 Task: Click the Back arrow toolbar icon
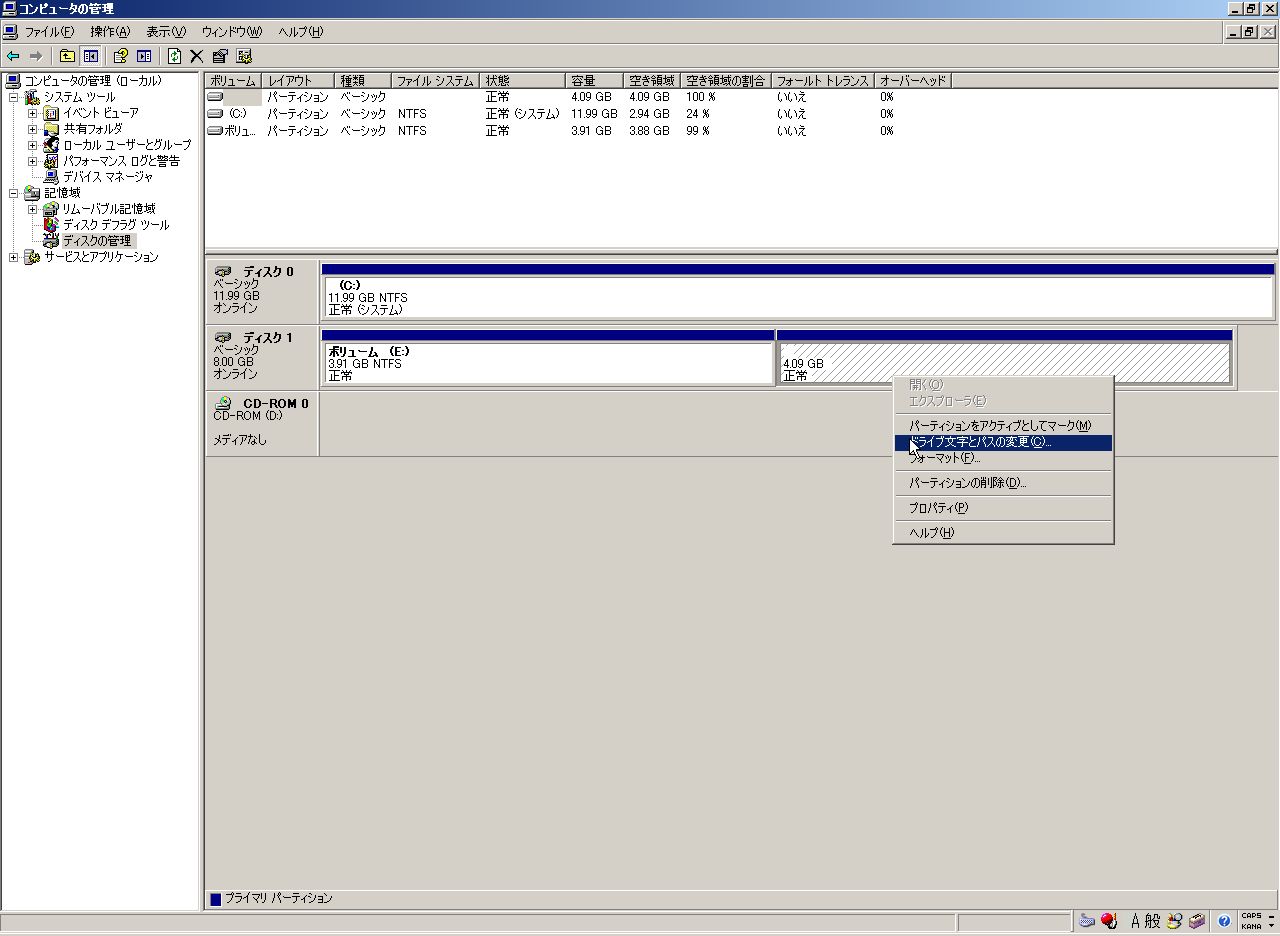click(x=13, y=56)
